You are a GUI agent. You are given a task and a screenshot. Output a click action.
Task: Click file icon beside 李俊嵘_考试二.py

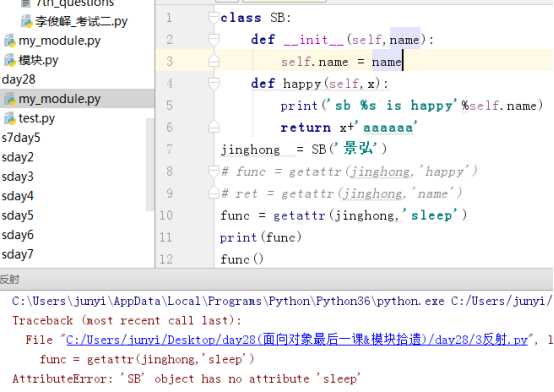click(x=26, y=22)
